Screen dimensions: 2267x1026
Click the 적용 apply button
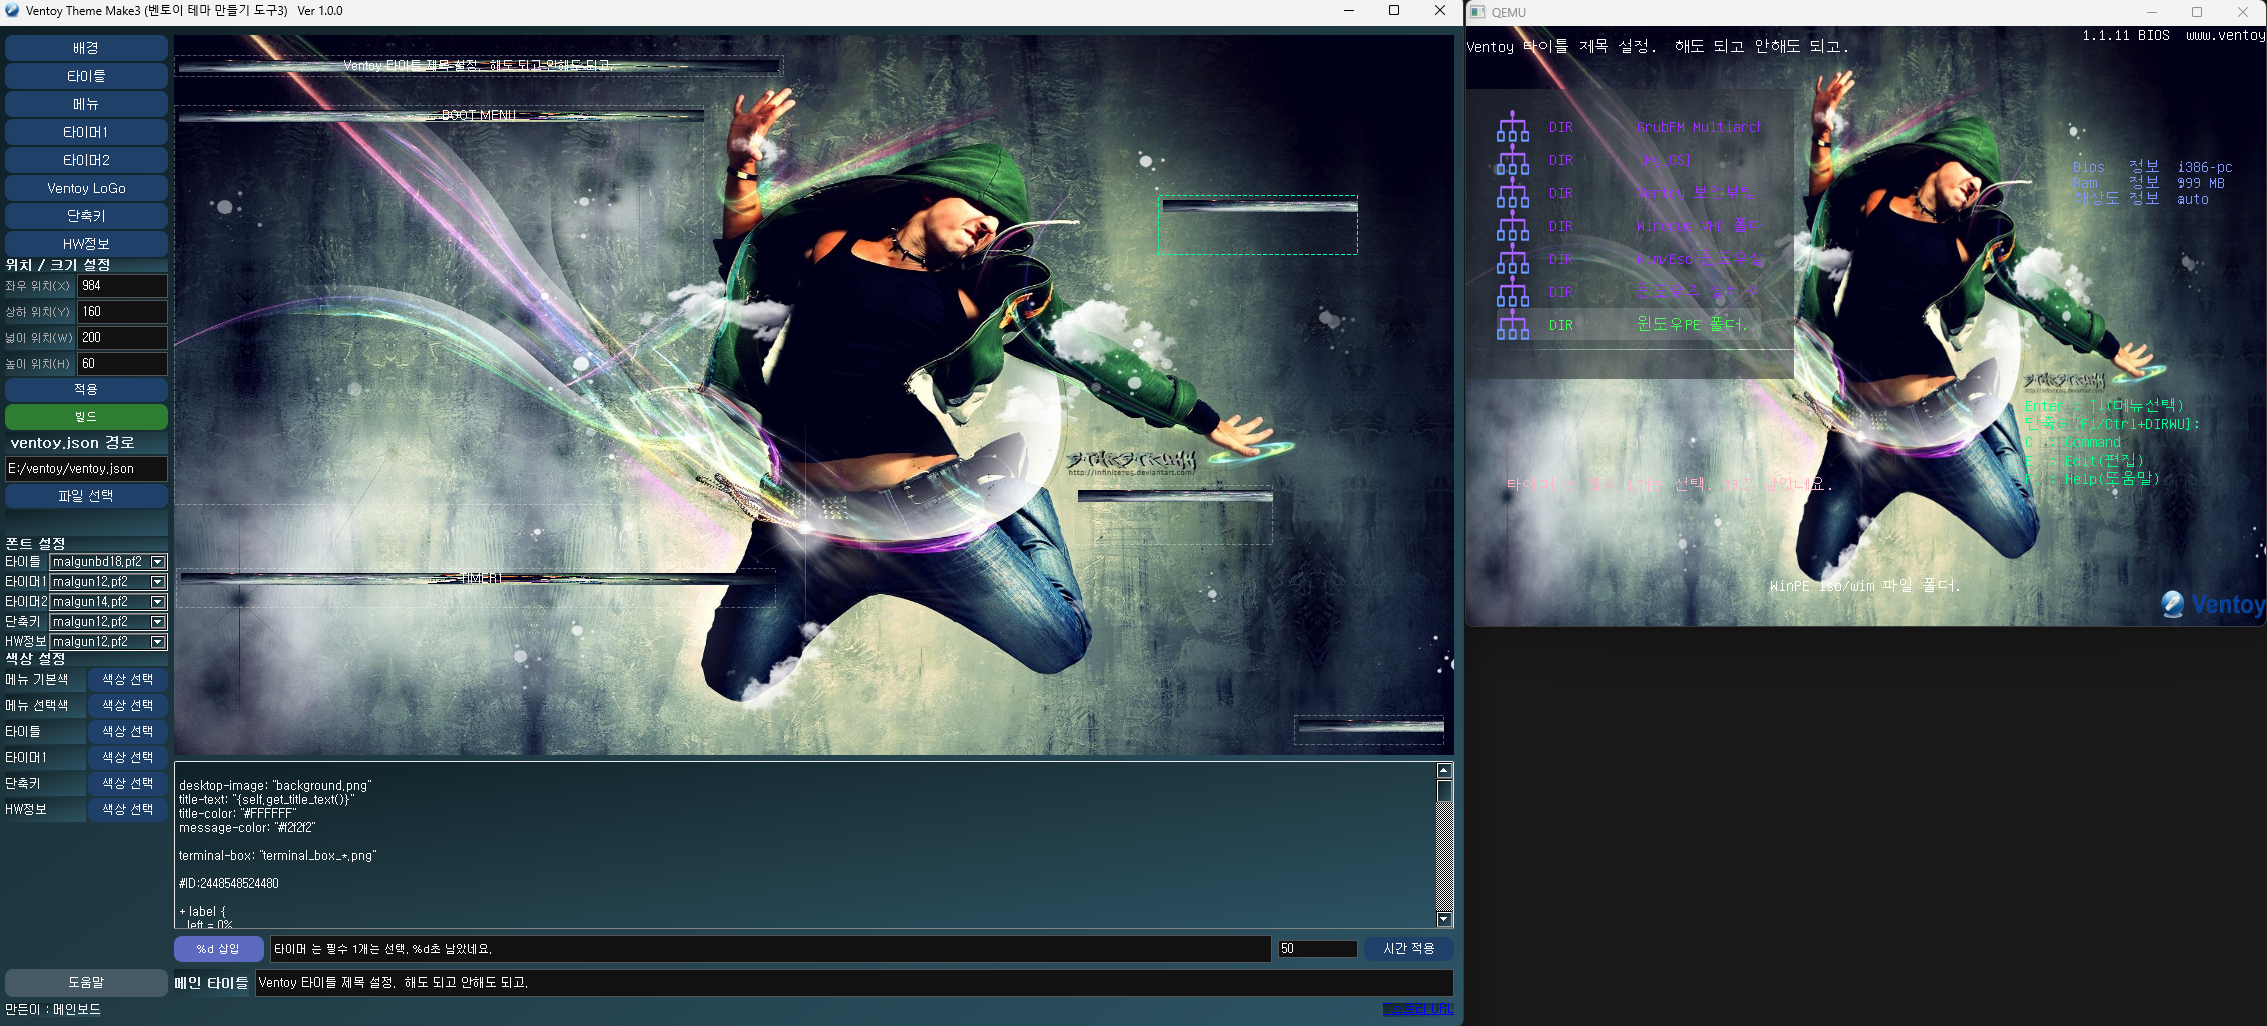pos(86,389)
